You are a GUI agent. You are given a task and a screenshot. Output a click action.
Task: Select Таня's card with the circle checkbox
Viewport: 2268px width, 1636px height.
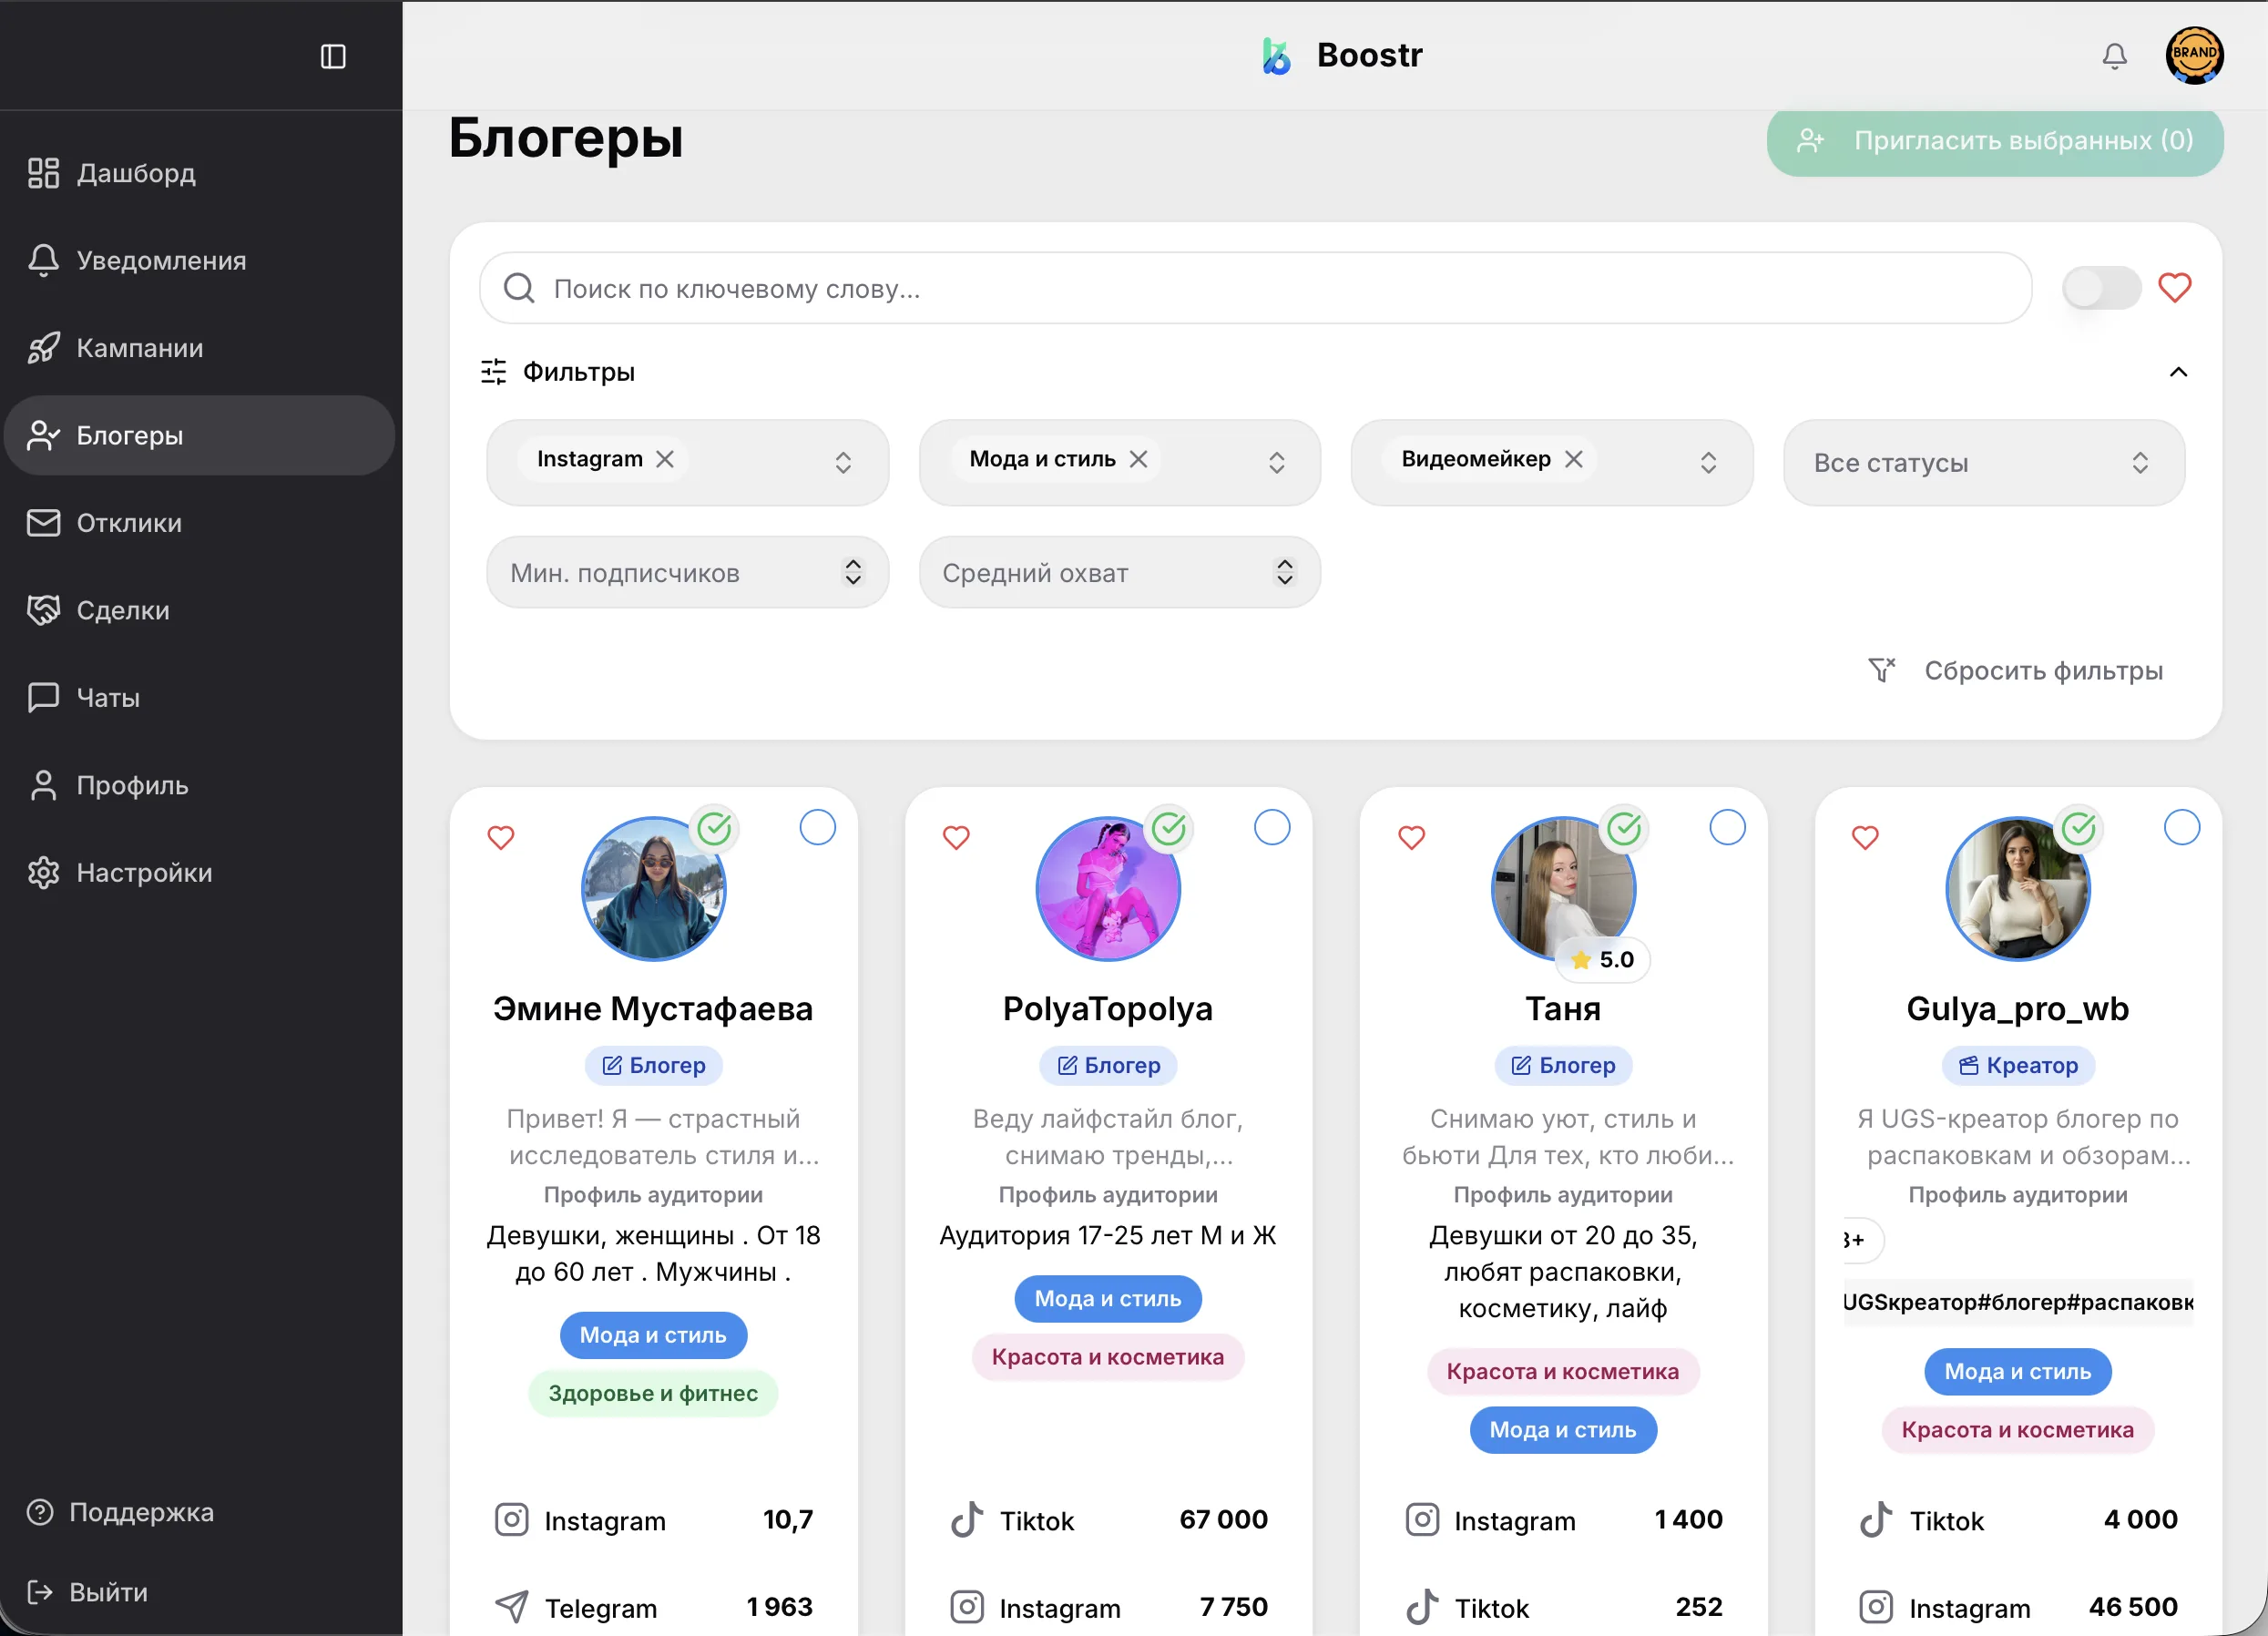coord(1727,828)
